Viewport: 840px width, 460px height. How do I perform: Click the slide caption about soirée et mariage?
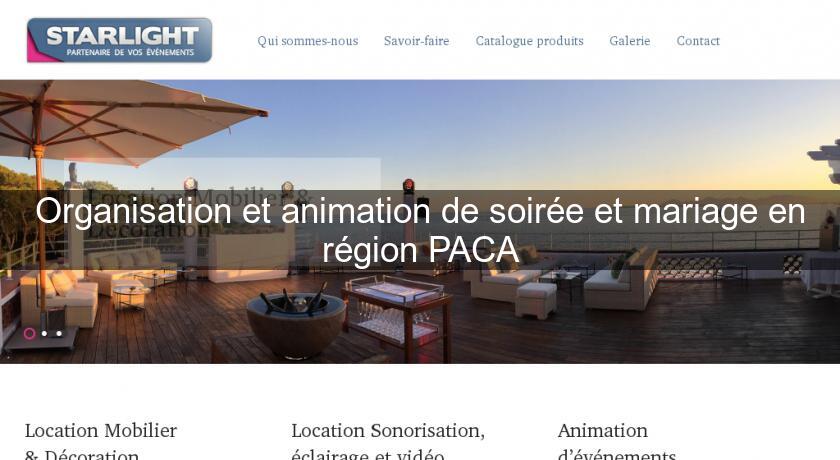(x=420, y=230)
